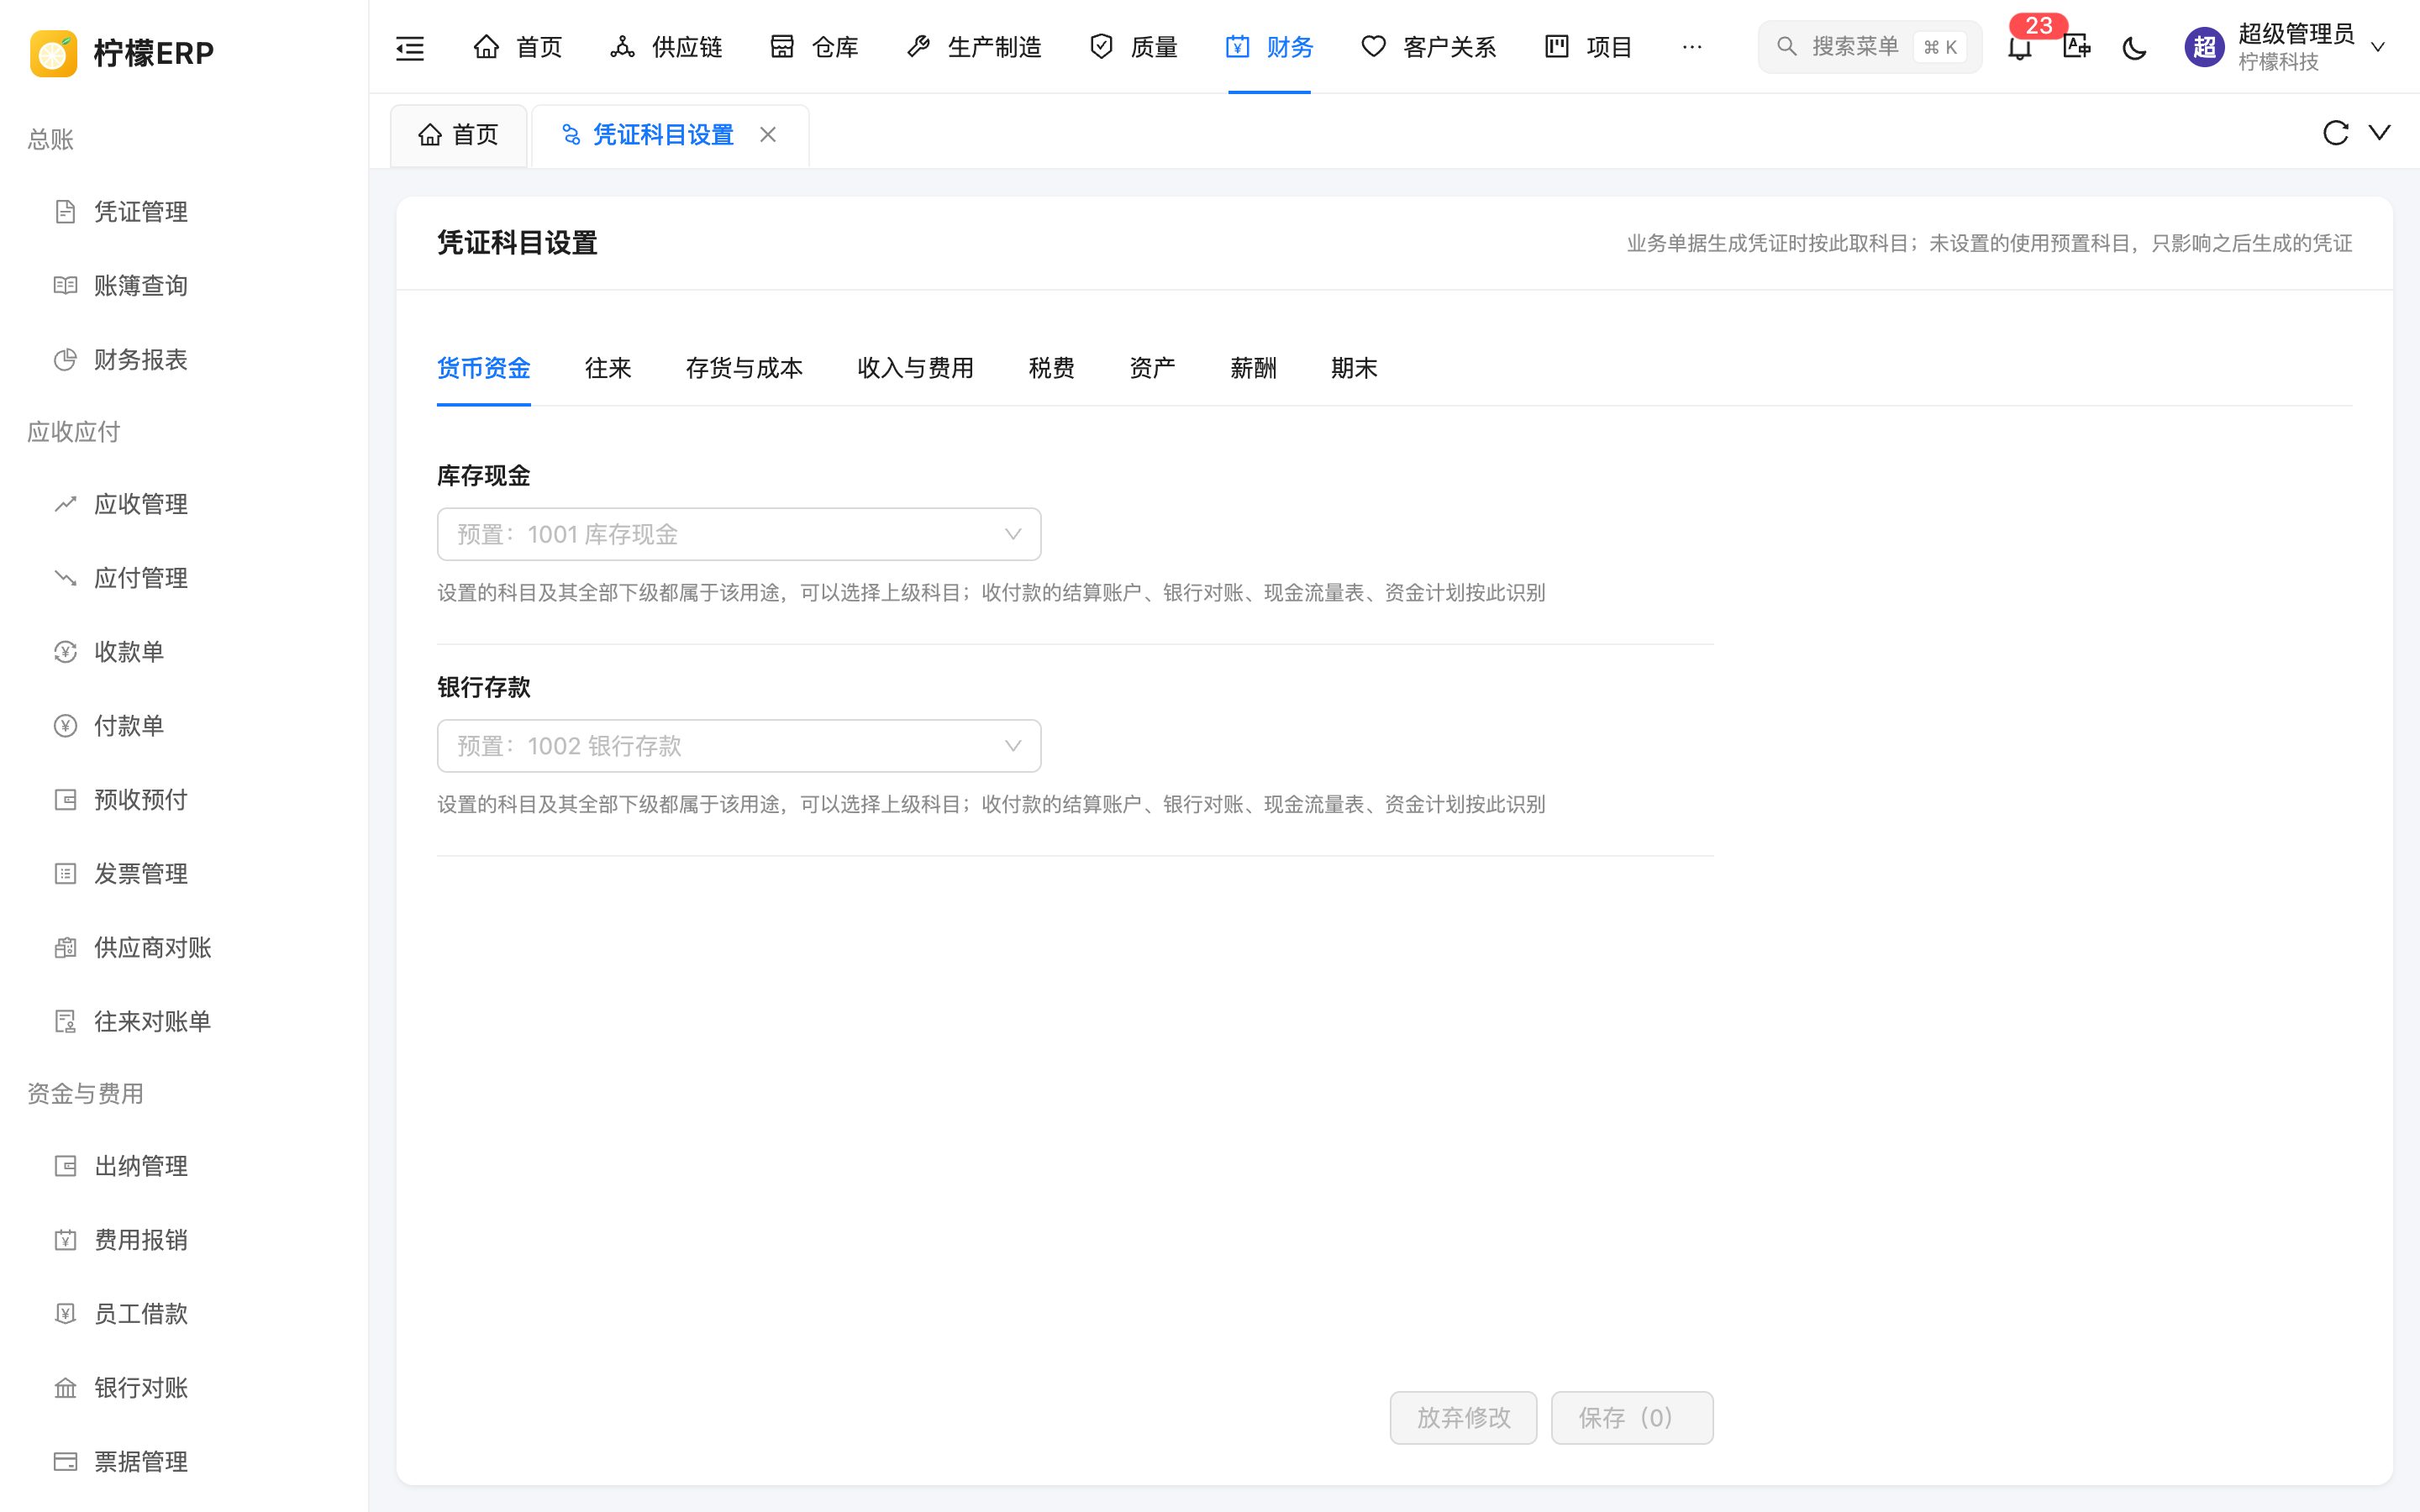2420x1512 pixels.
Task: Open 客户关系 in the top menu
Action: click(1428, 47)
